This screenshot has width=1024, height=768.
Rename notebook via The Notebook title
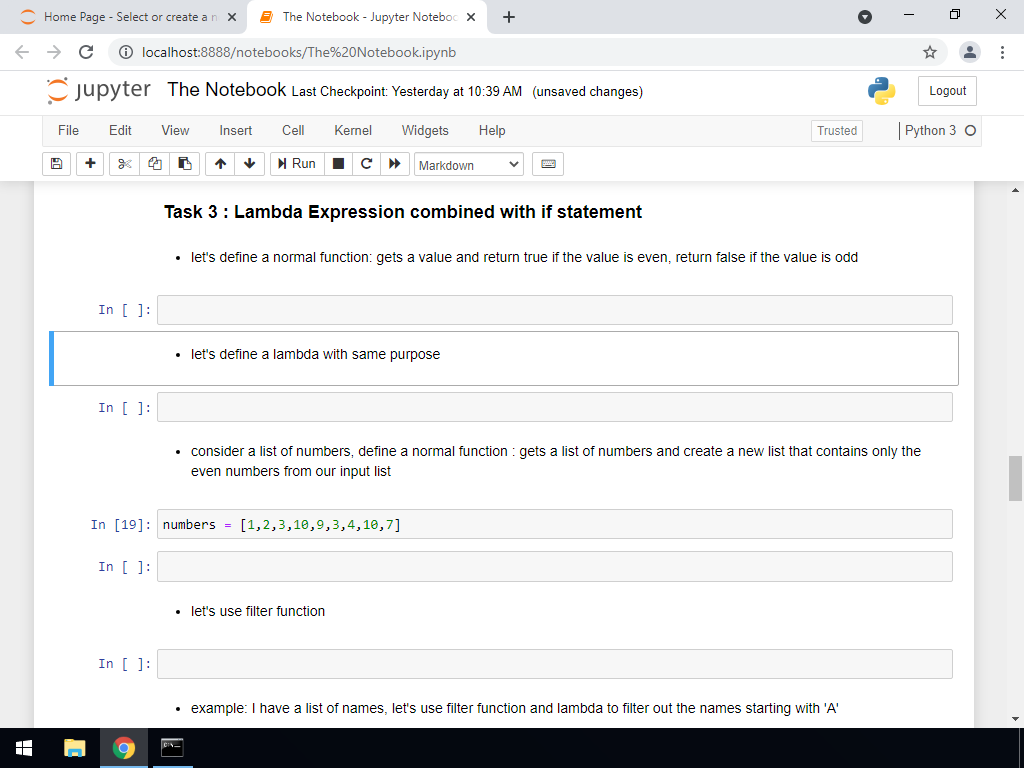click(227, 89)
